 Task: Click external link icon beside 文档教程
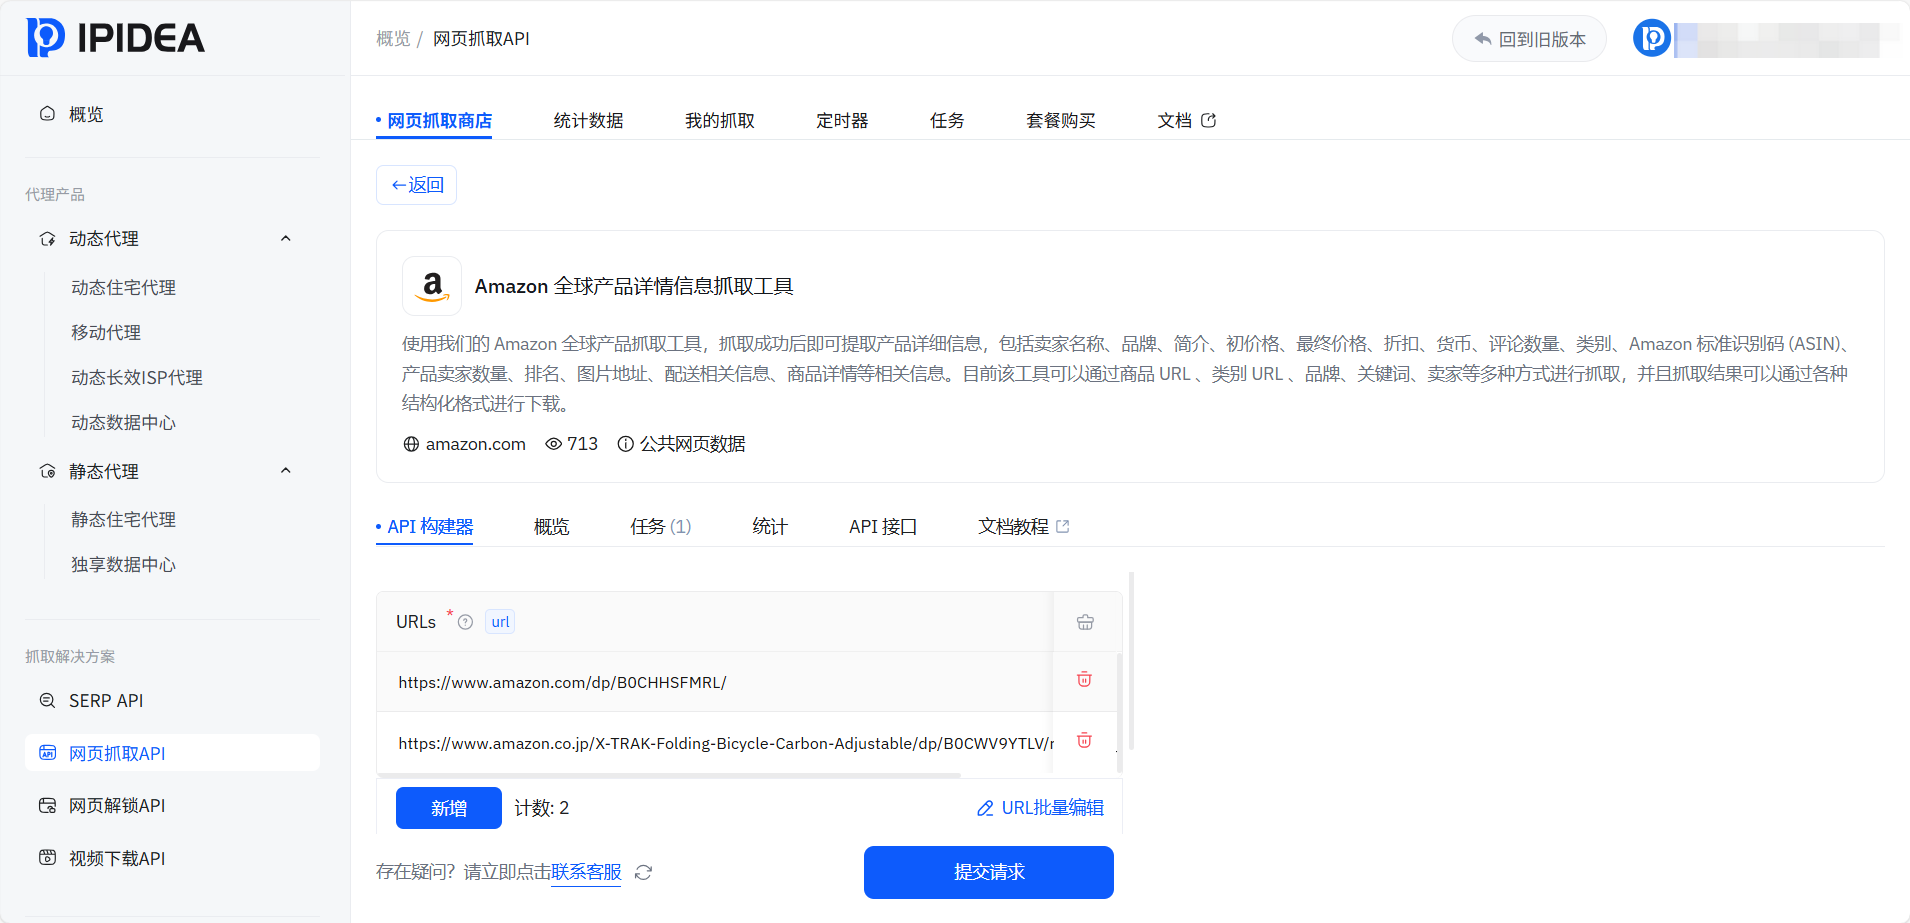point(1062,527)
